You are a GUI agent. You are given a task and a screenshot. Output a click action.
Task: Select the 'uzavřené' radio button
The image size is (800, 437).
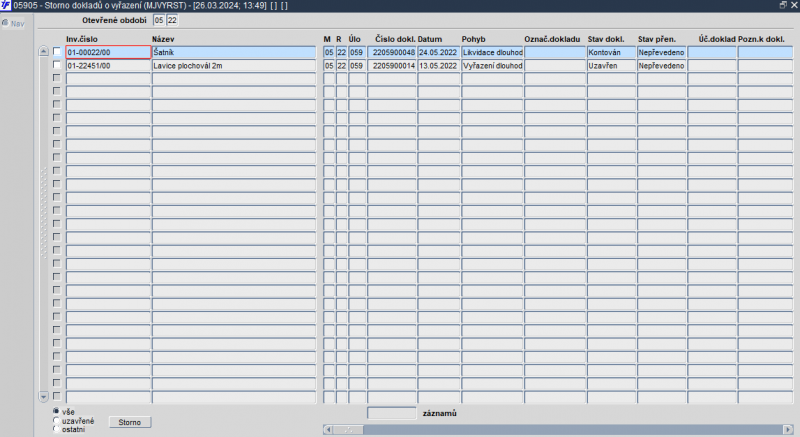pos(56,420)
